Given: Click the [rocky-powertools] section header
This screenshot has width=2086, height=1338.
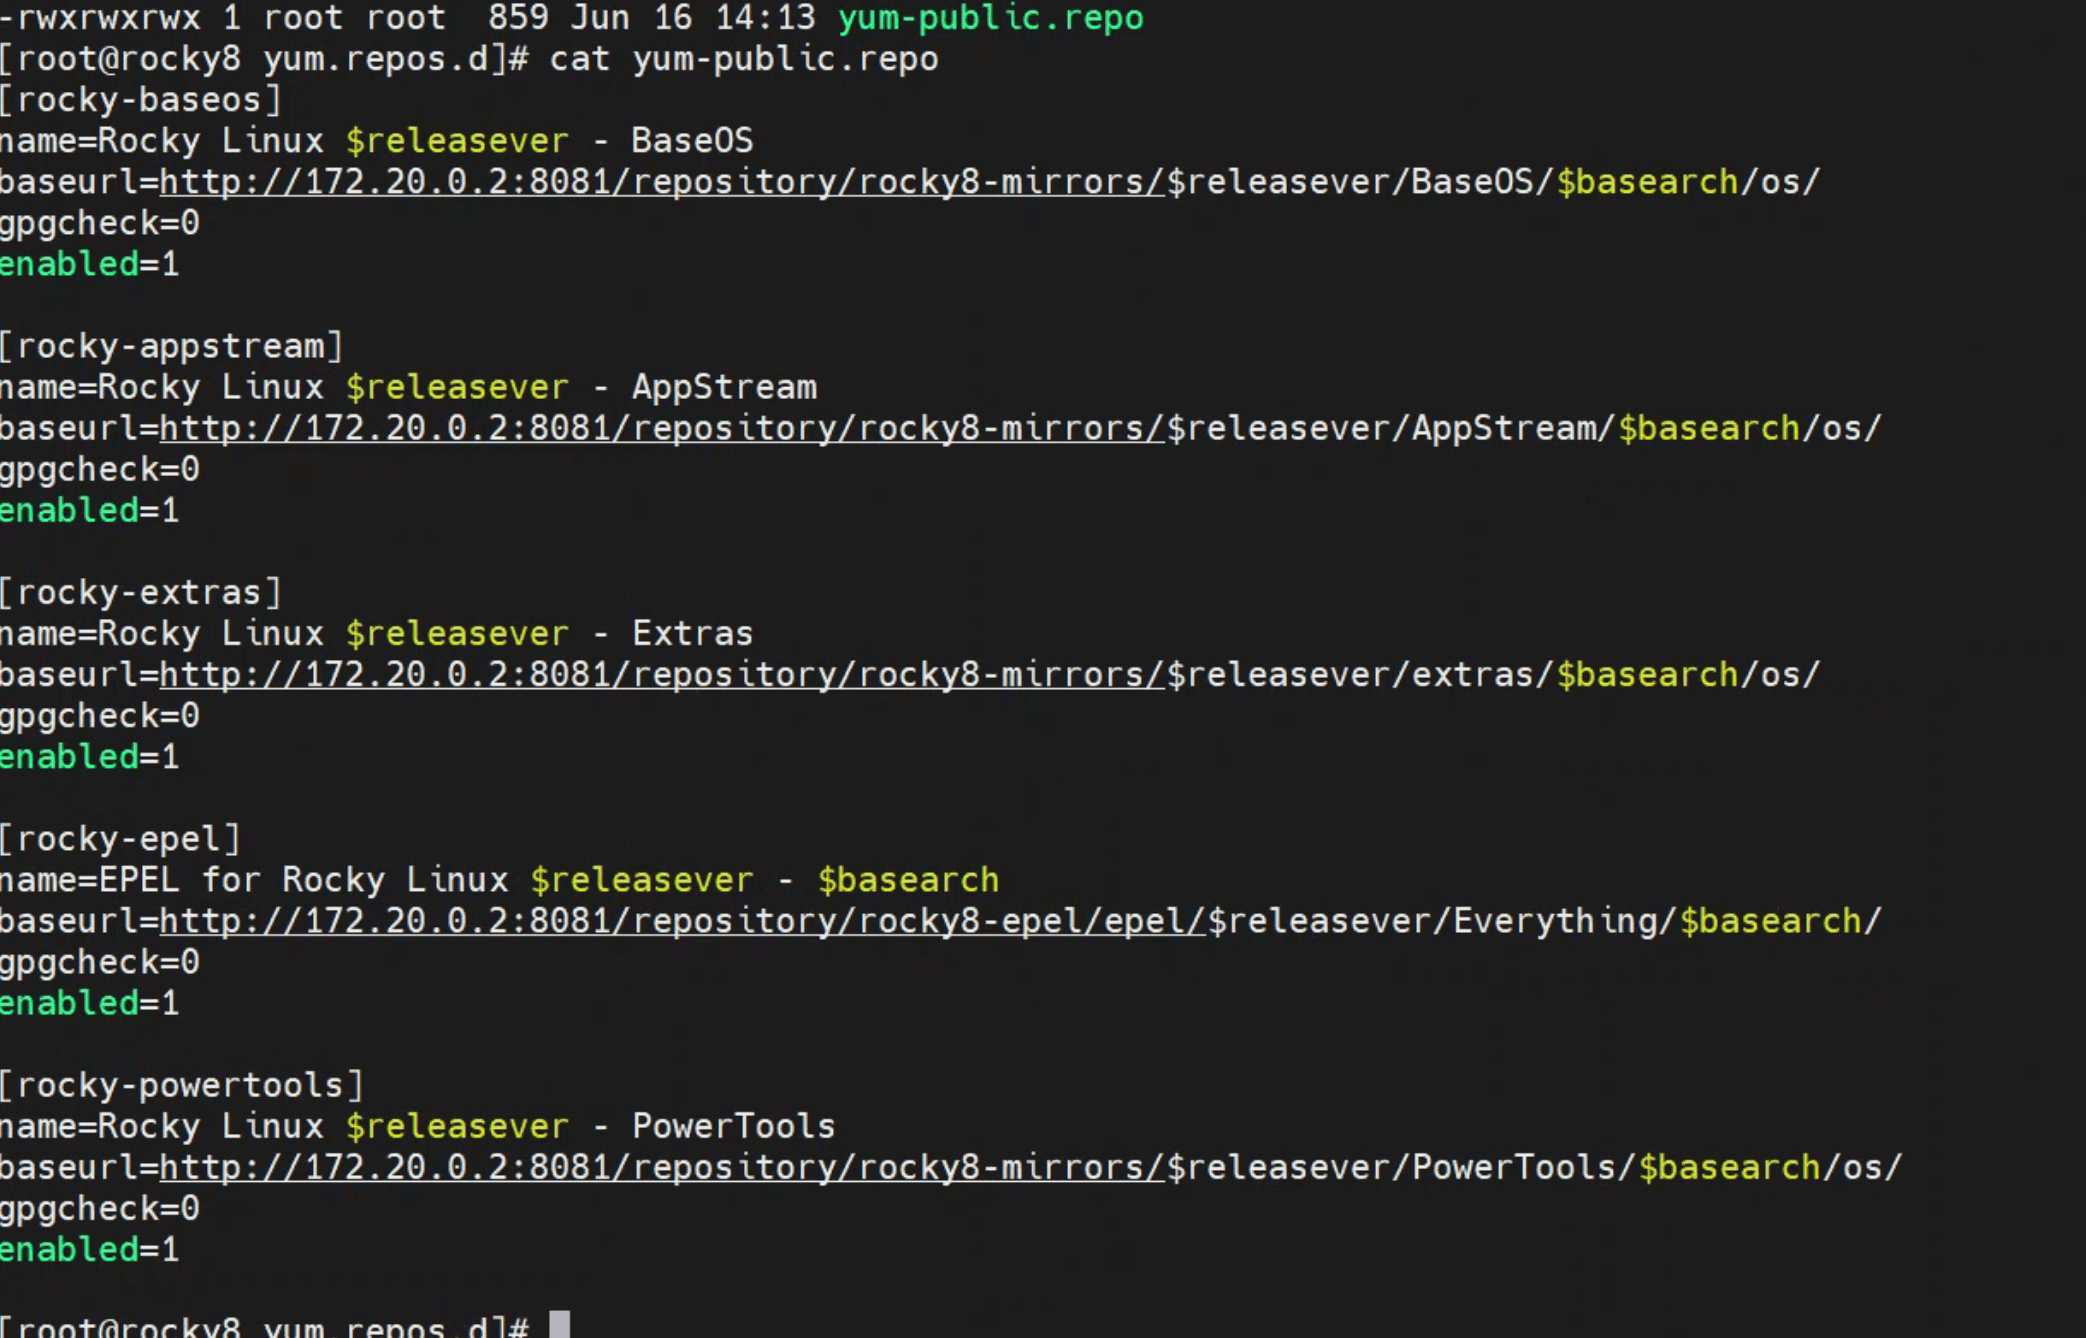Looking at the screenshot, I should [x=182, y=1085].
